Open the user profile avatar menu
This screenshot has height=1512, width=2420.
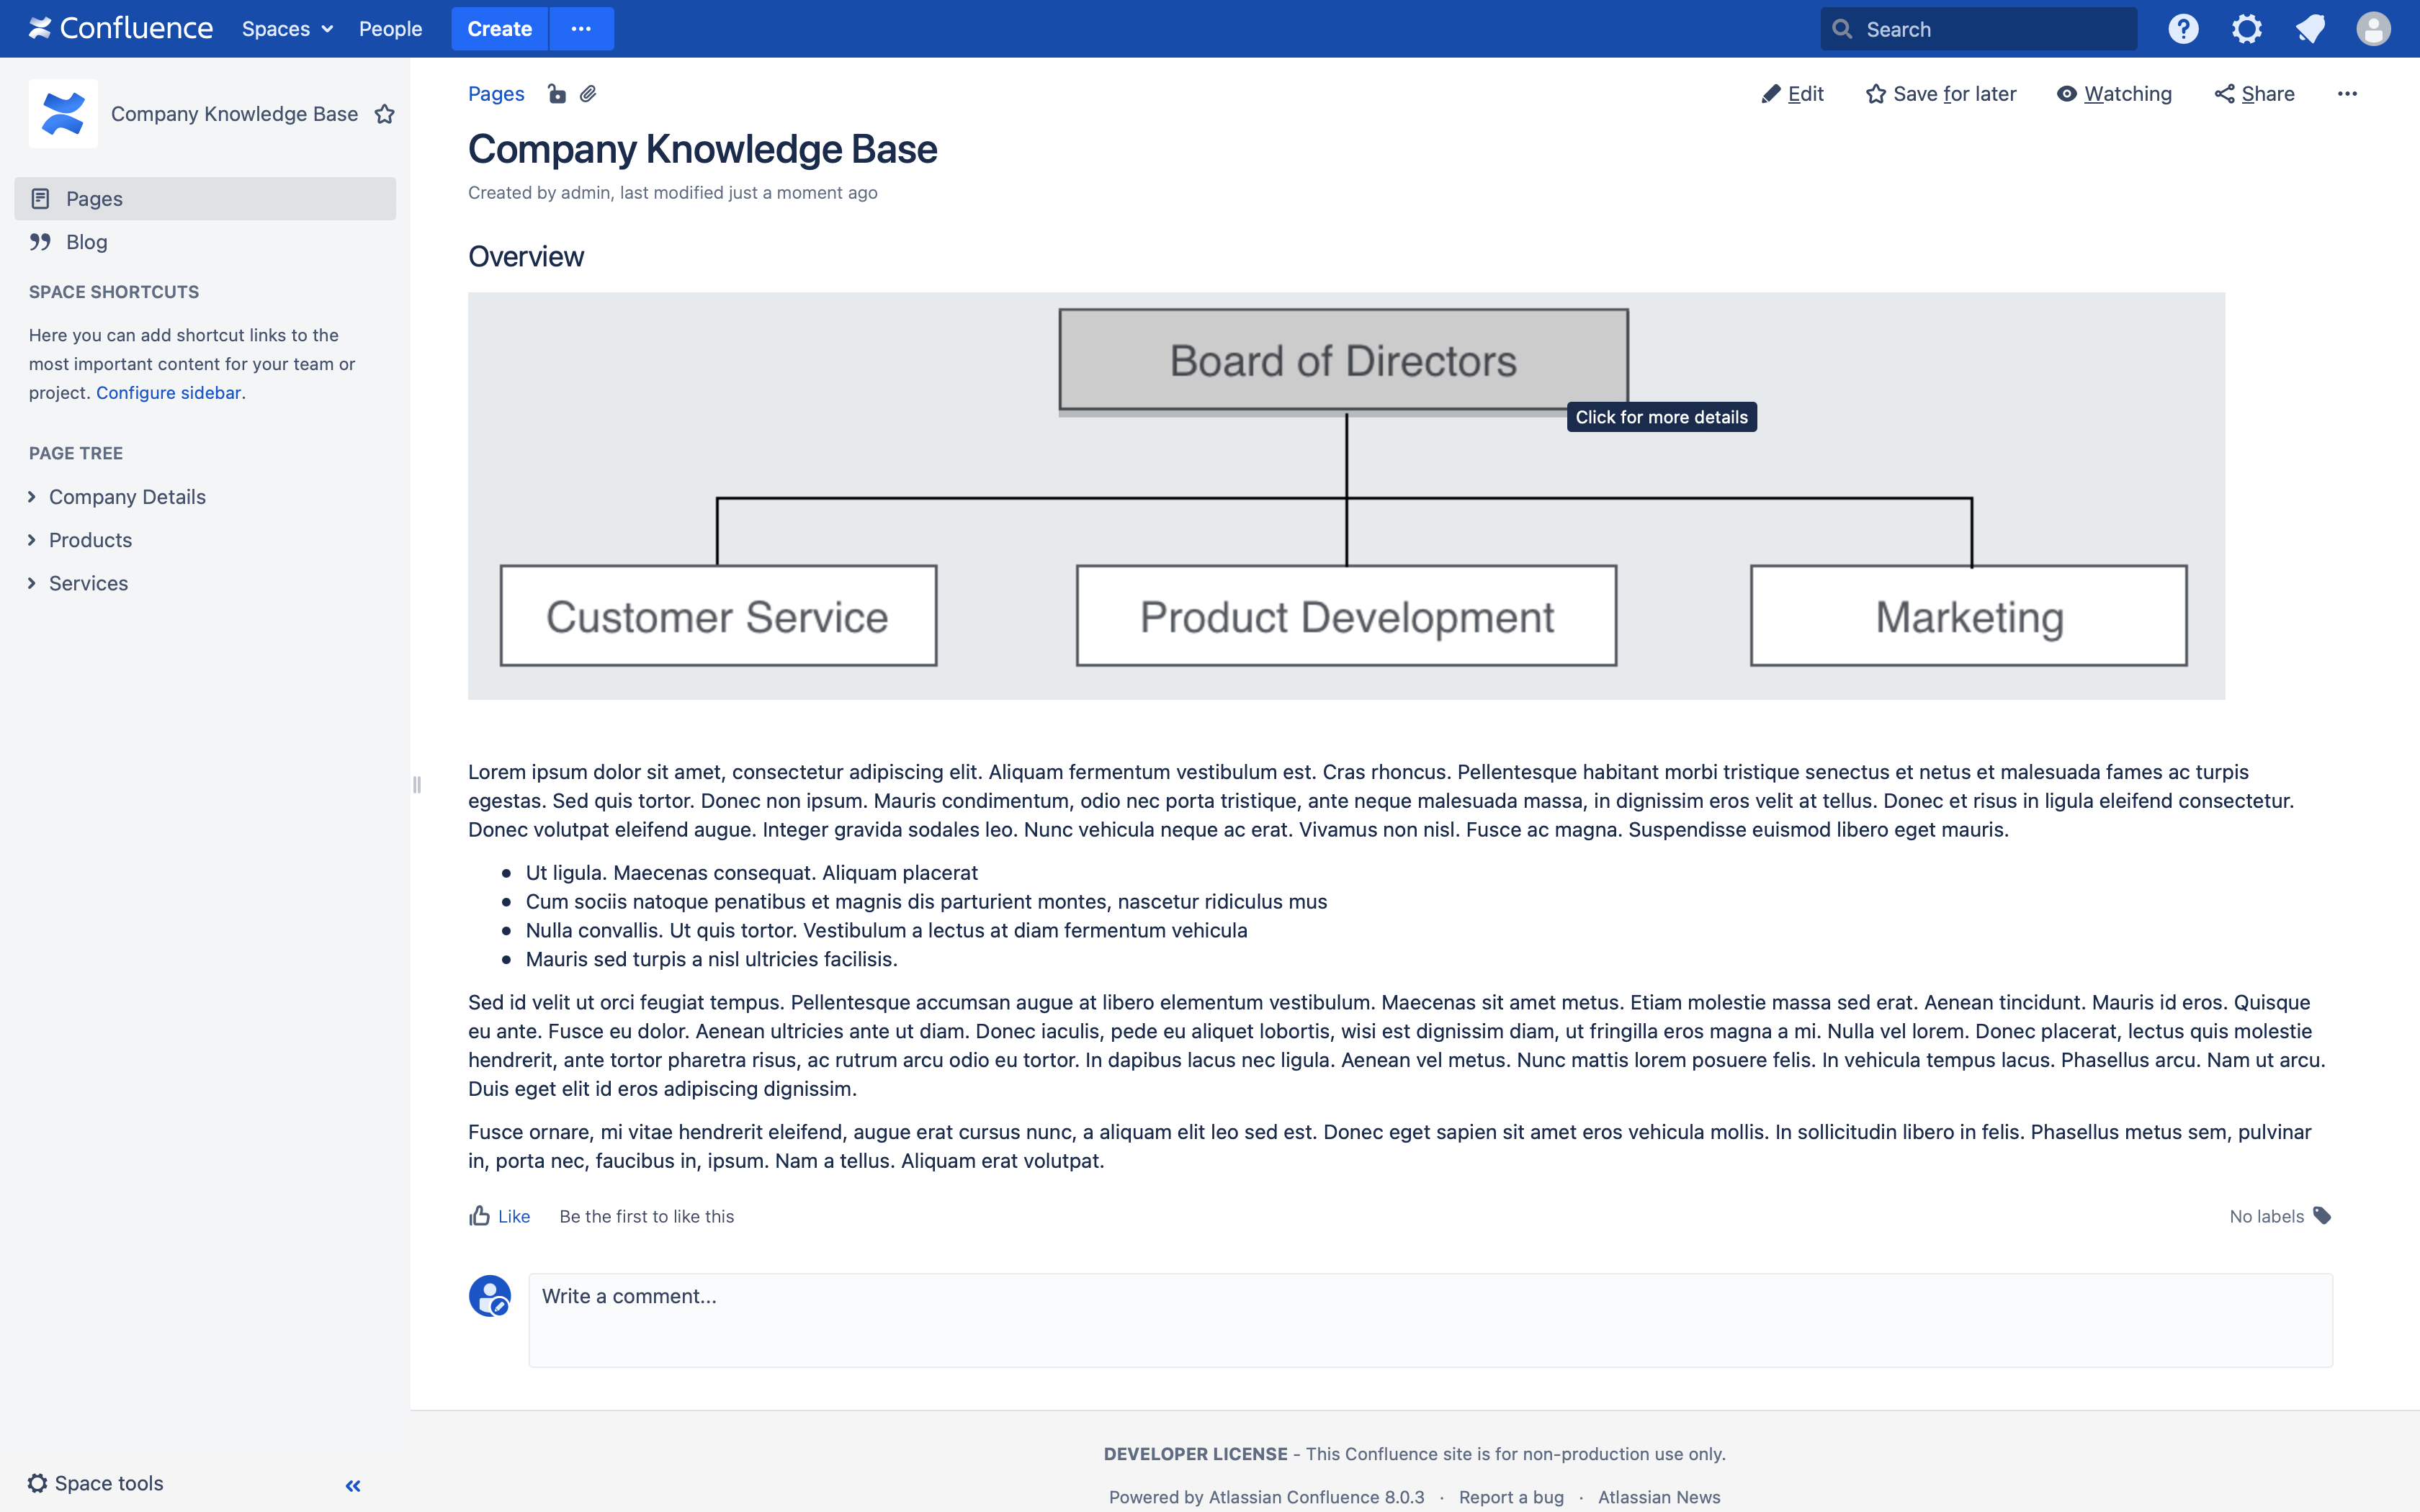coord(2373,29)
